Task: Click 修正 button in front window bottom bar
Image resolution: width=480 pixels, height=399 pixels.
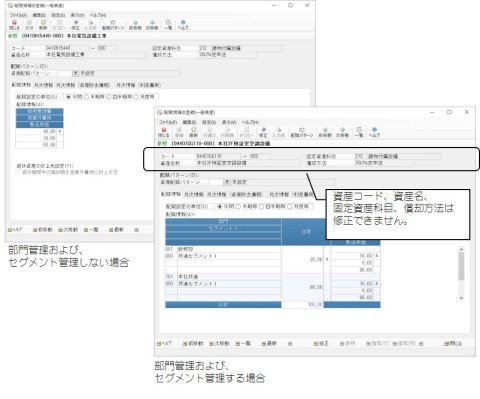Action: click(321, 343)
